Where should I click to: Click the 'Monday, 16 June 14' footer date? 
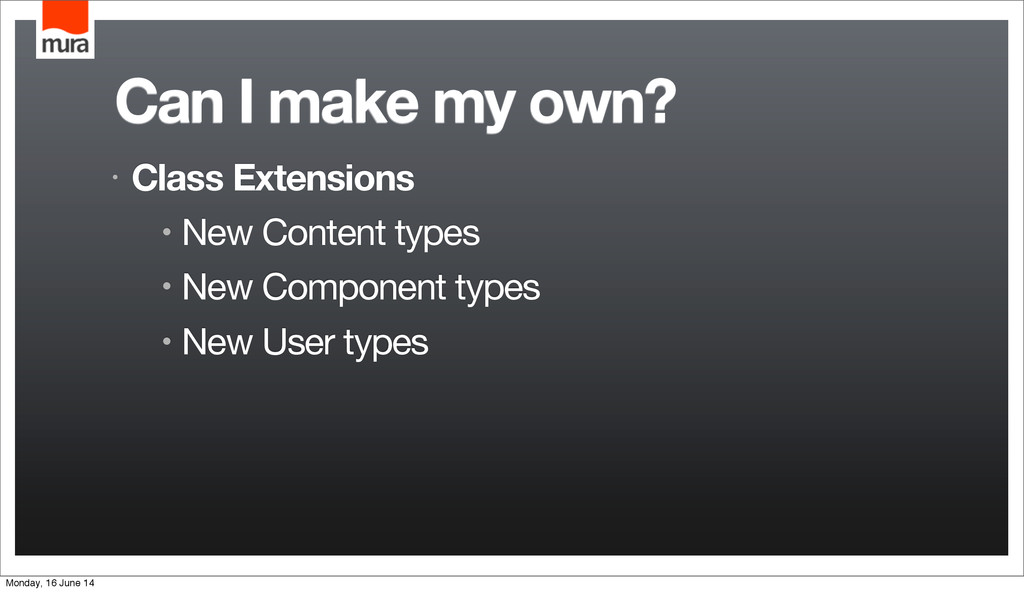(x=50, y=583)
